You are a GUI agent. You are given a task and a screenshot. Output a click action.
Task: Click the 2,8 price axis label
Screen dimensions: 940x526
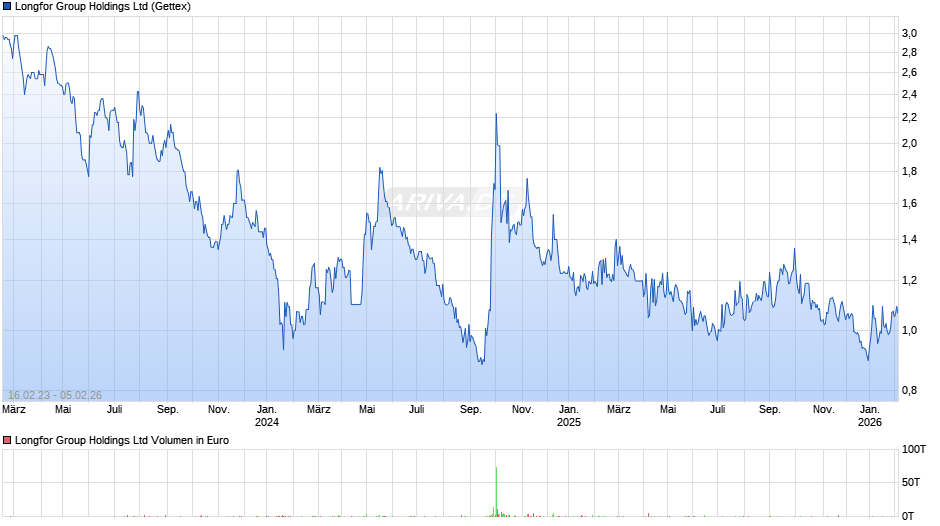pyautogui.click(x=909, y=53)
